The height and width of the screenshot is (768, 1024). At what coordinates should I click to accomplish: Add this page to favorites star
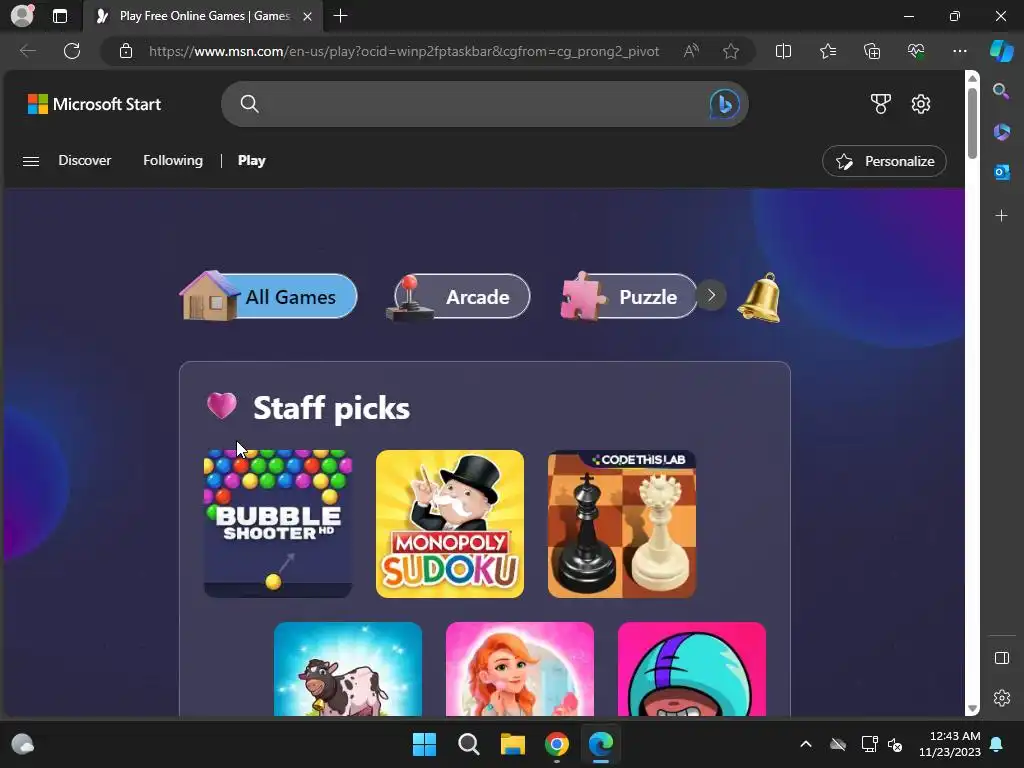(731, 51)
